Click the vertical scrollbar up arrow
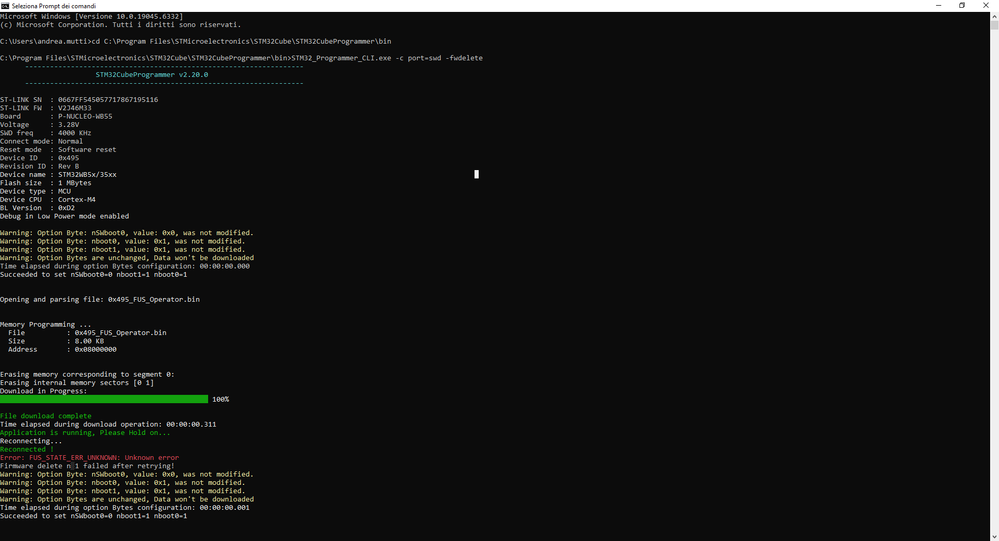The image size is (999, 541). 994,16
